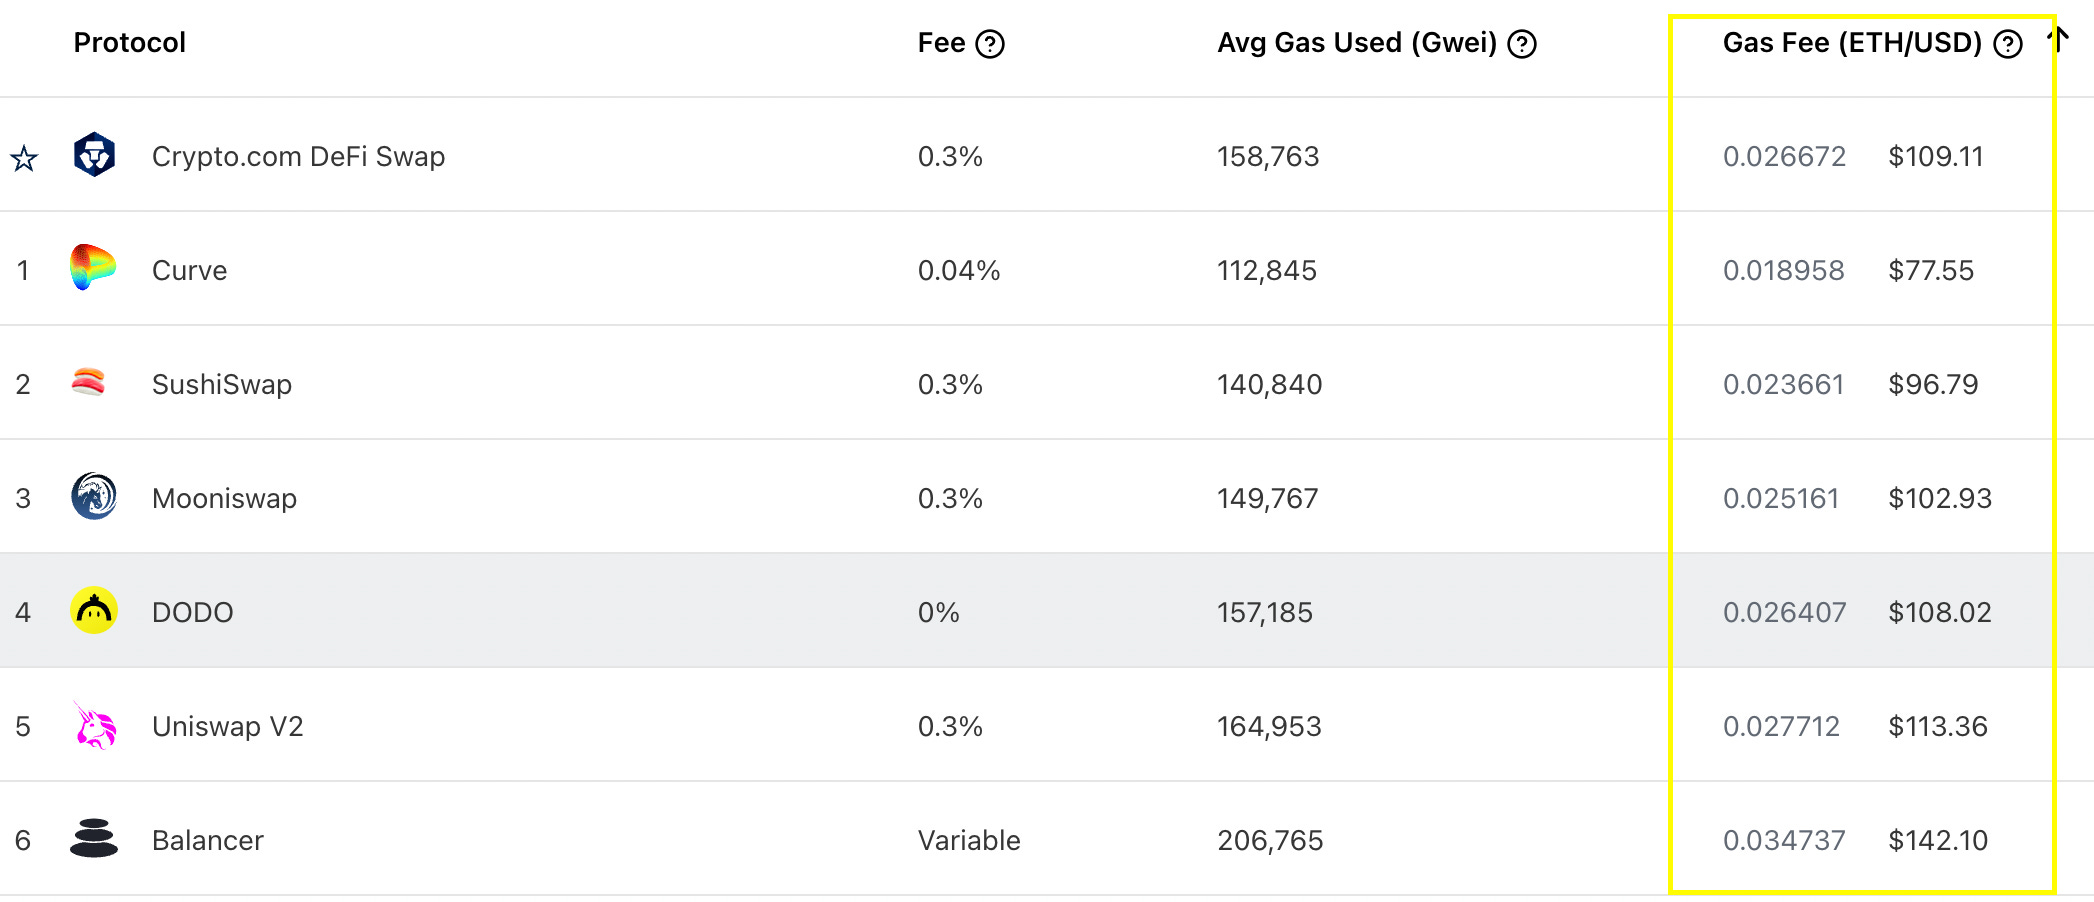The height and width of the screenshot is (902, 2094).
Task: Click rank number 1 in Curve row
Action: (23, 270)
